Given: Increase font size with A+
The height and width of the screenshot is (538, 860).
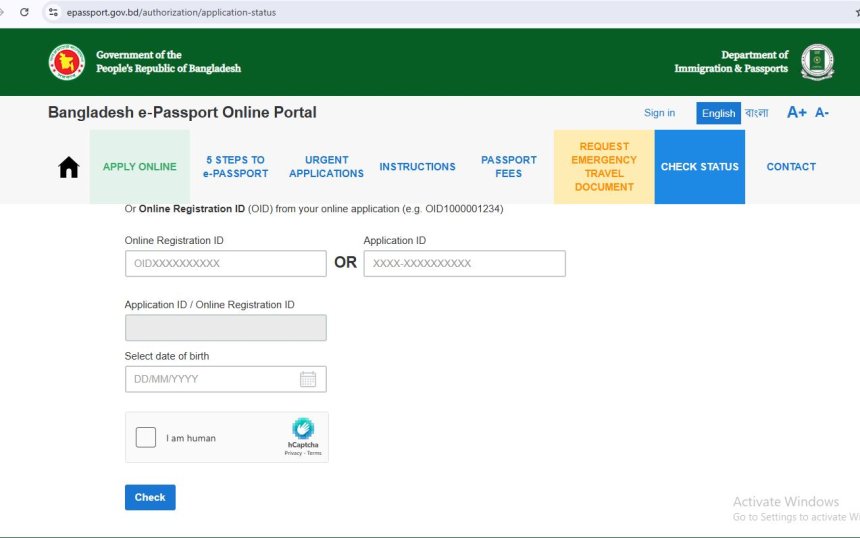Looking at the screenshot, I should click(x=796, y=113).
